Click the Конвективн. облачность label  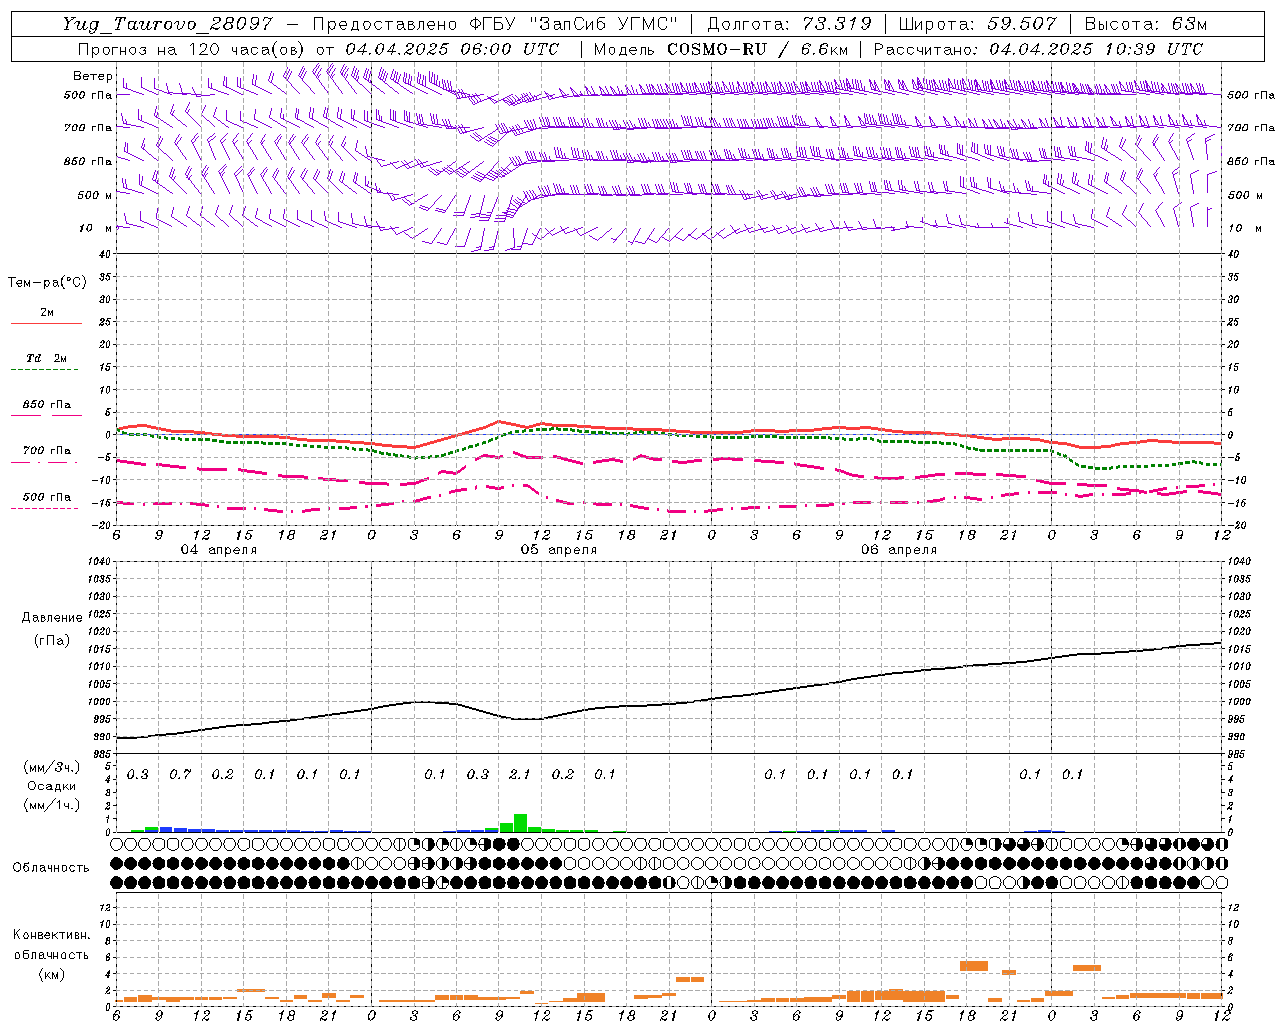click(x=51, y=945)
